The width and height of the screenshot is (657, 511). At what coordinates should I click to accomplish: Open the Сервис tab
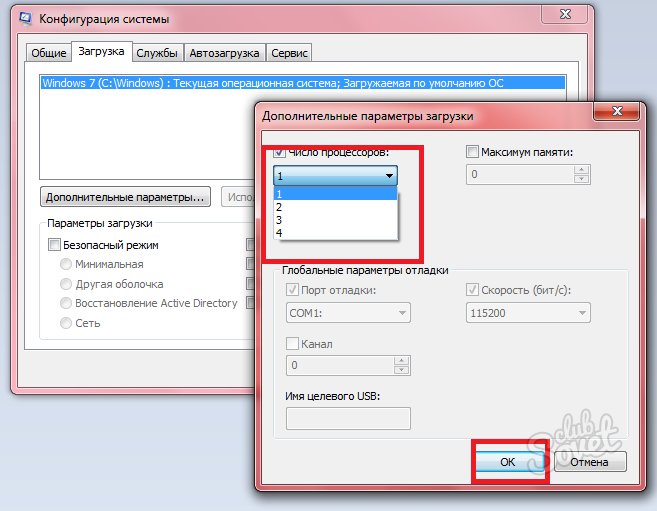click(x=290, y=53)
